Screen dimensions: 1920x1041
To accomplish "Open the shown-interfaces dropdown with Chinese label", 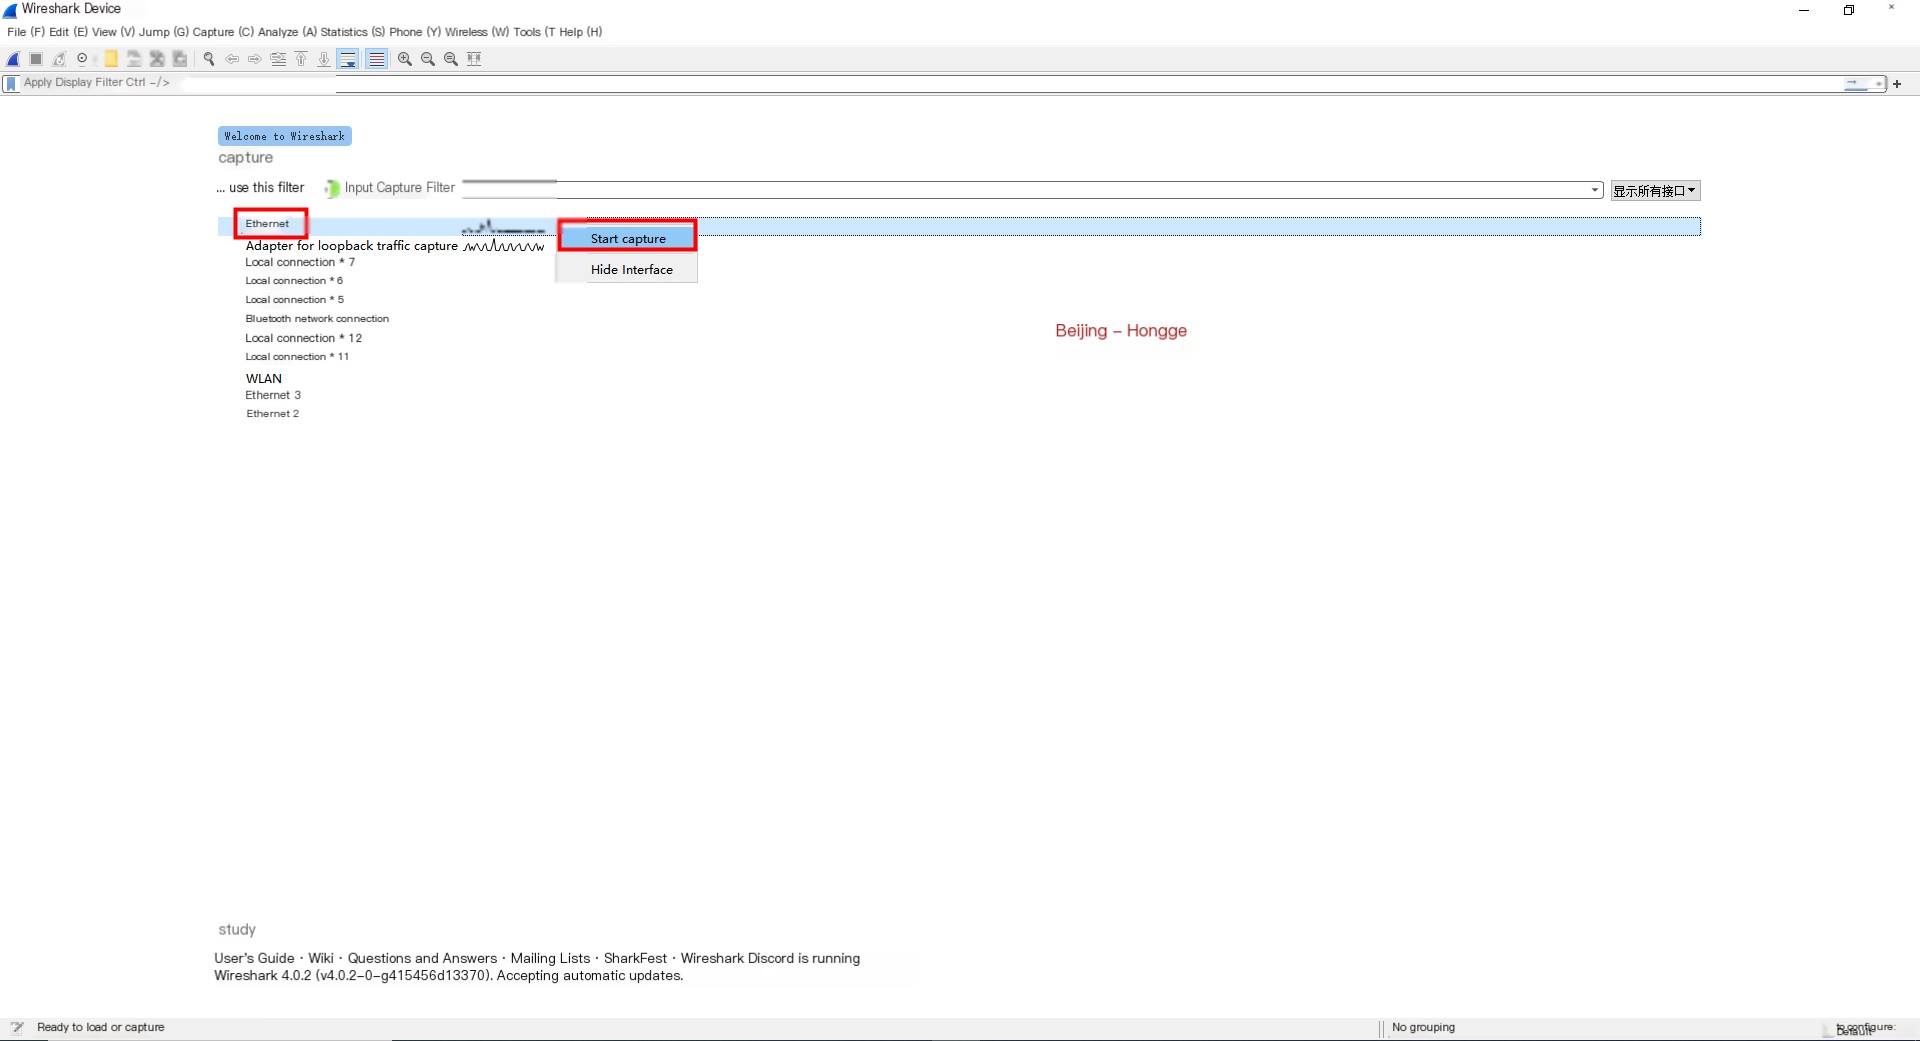I will (1655, 191).
